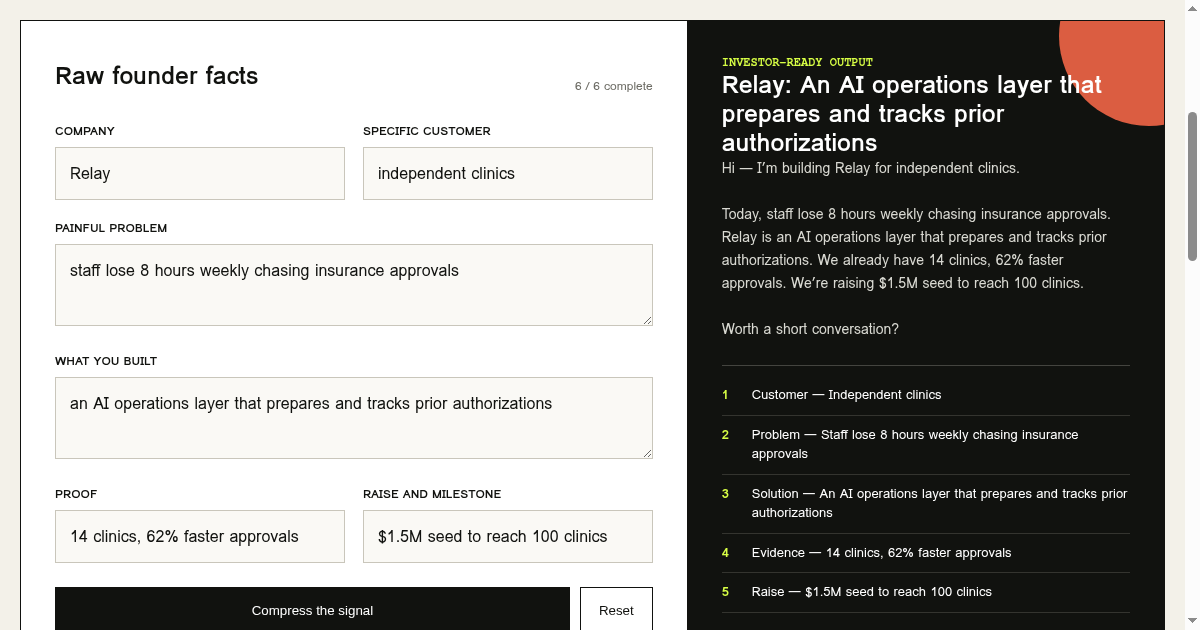Click the What You Built textarea
Image resolution: width=1200 pixels, height=630 pixels.
[354, 418]
